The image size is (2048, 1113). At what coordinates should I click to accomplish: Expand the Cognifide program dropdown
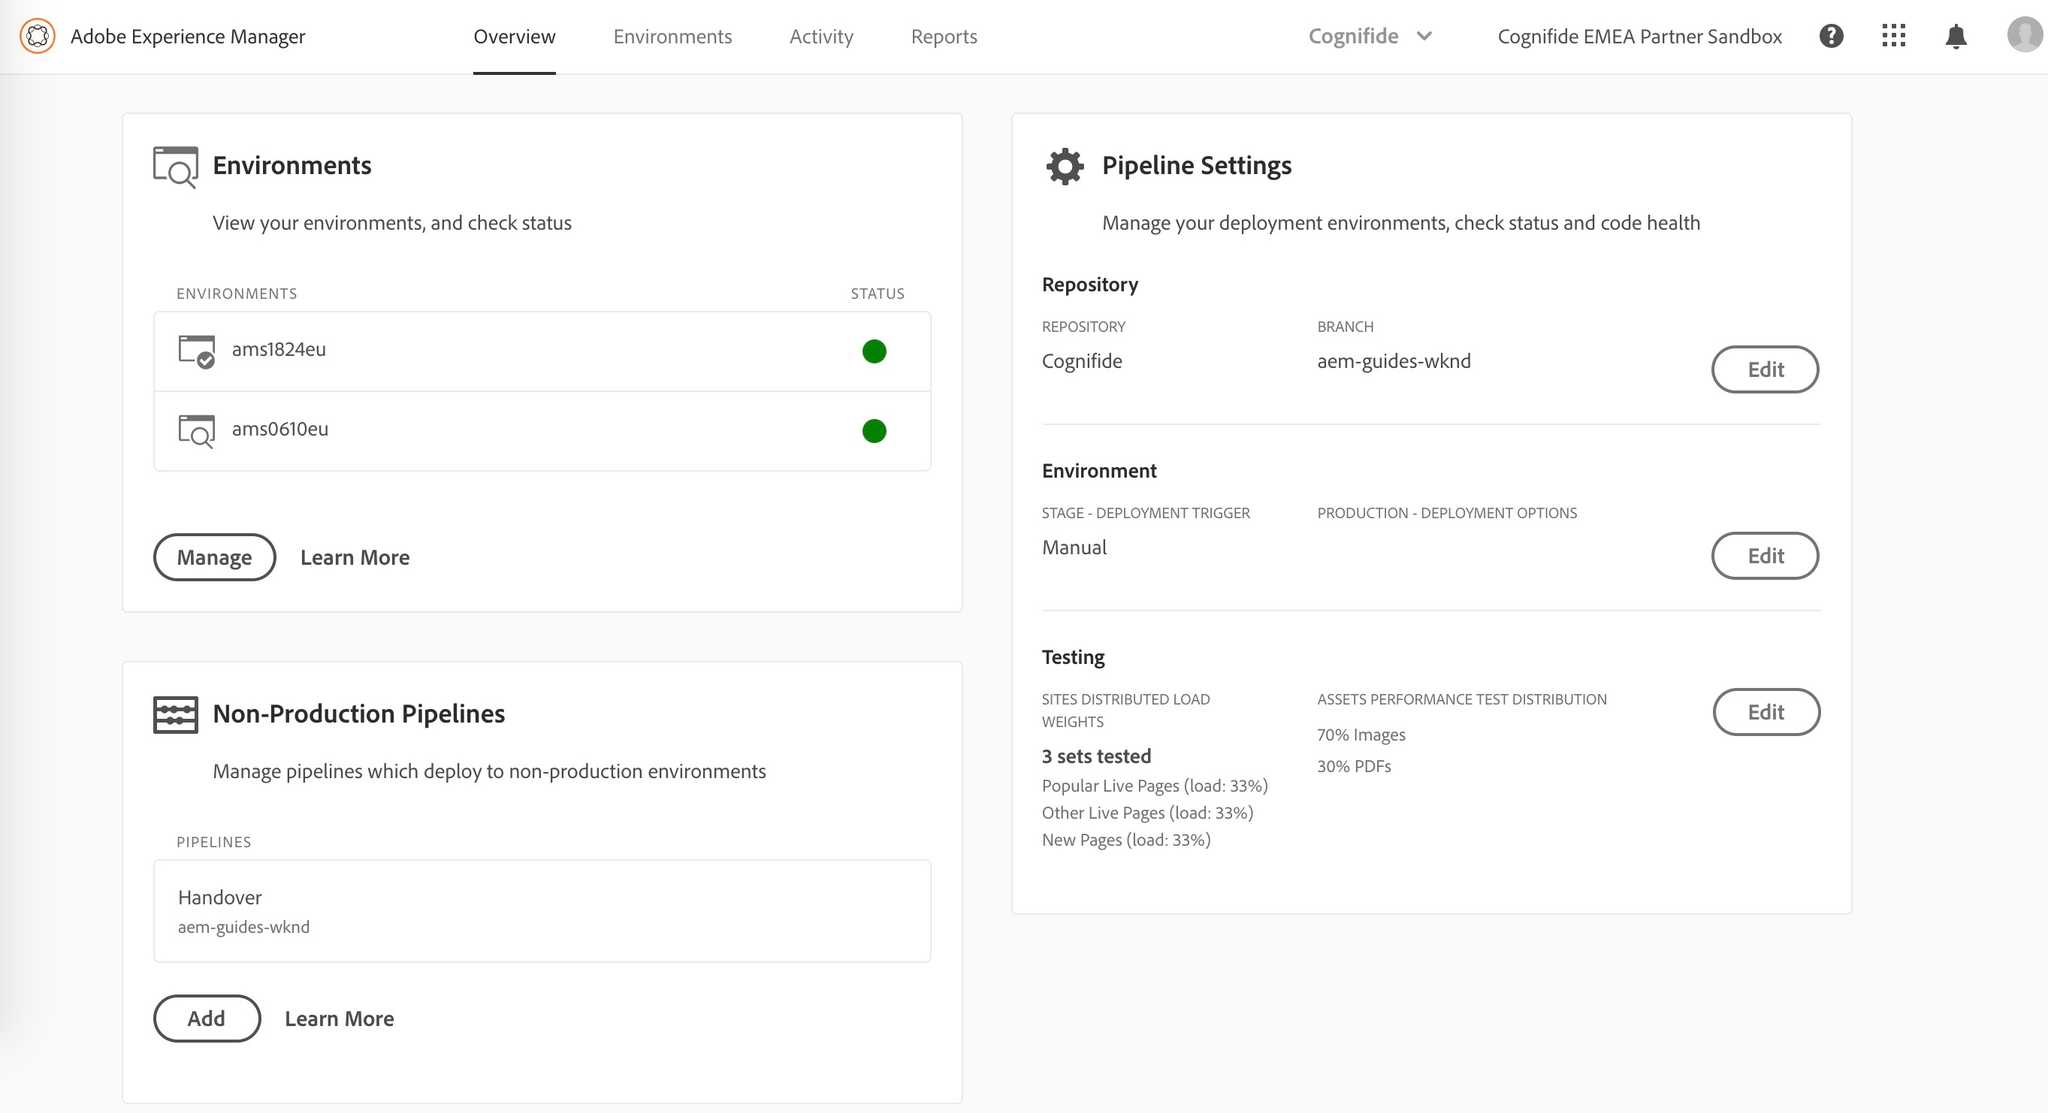[x=1370, y=36]
